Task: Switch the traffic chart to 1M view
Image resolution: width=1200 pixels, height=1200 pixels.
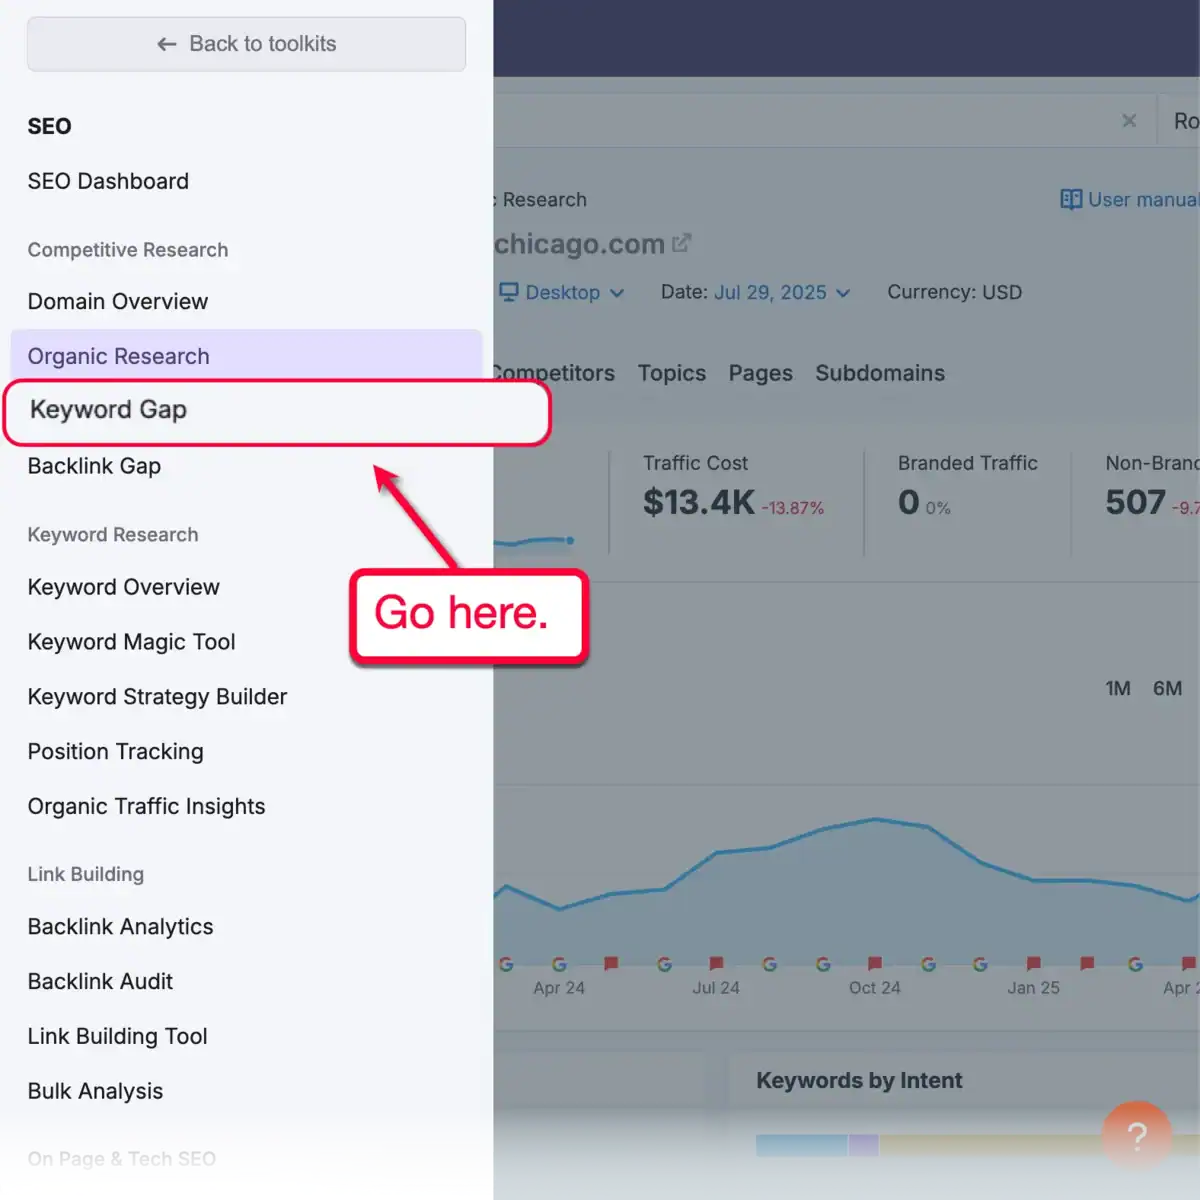Action: pyautogui.click(x=1117, y=688)
